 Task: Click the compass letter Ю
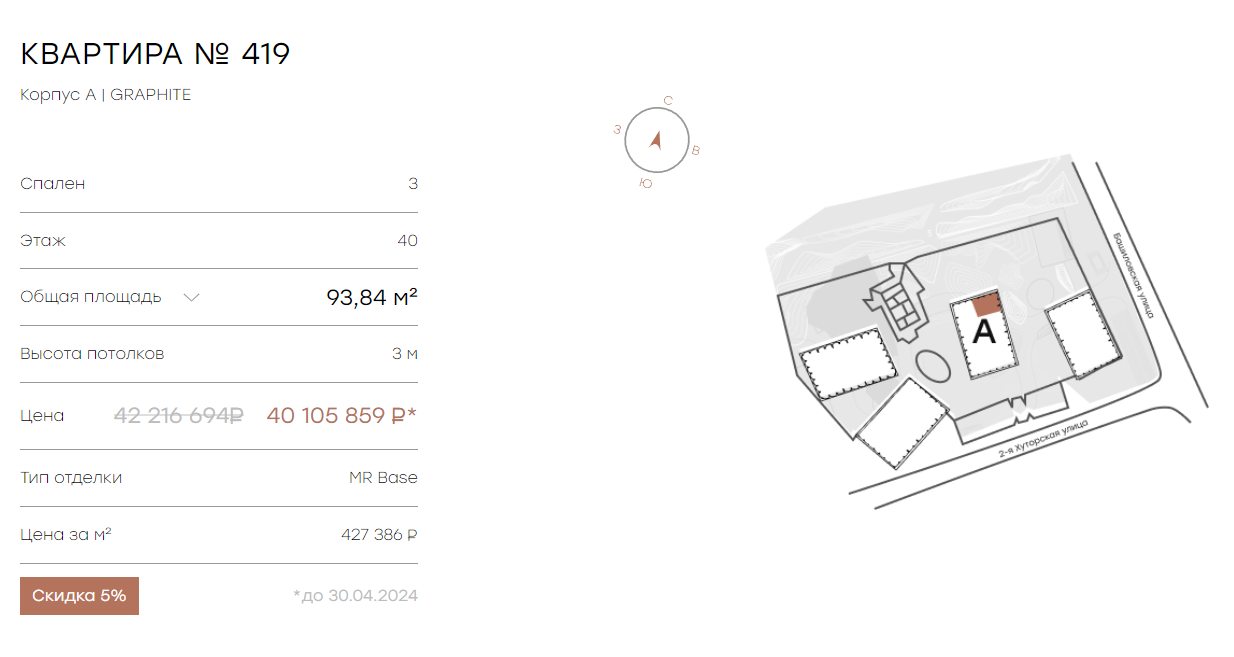click(x=646, y=184)
